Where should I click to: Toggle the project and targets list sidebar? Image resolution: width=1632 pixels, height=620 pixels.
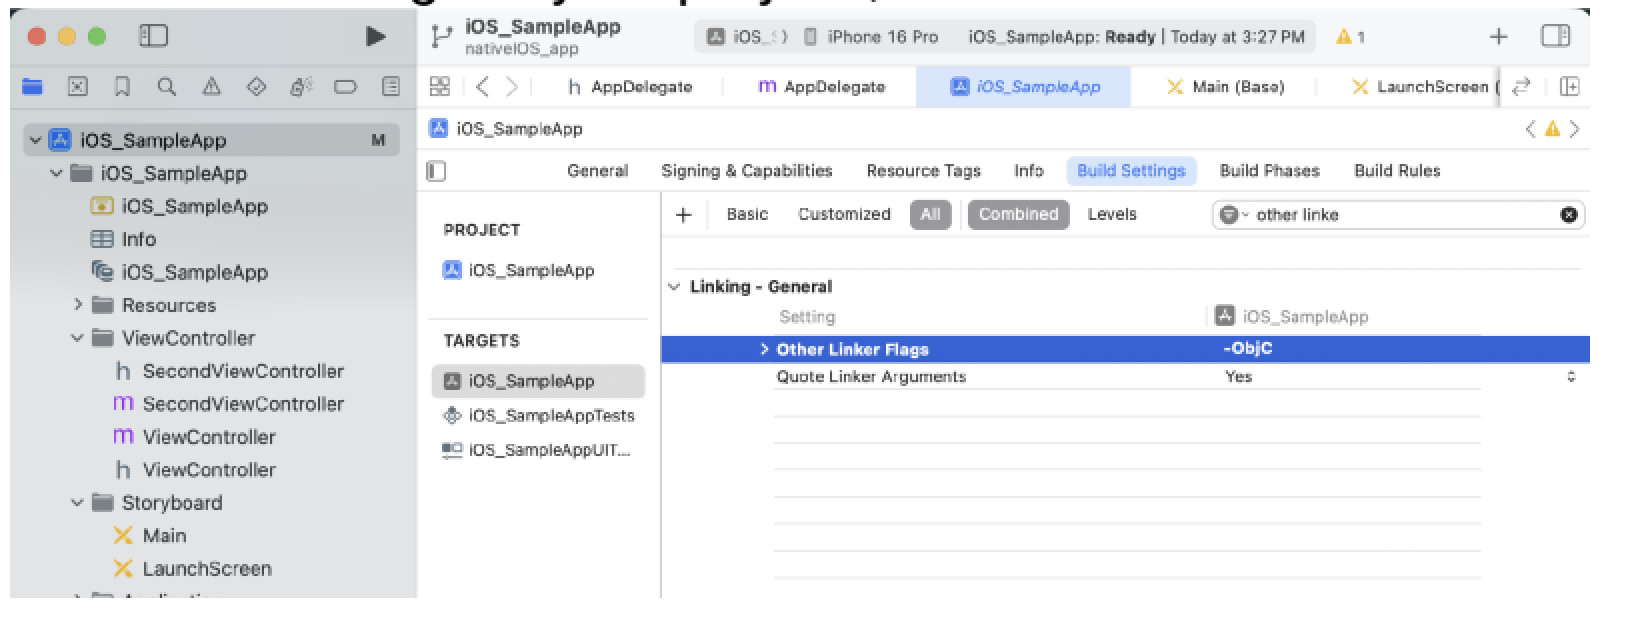[x=436, y=171]
